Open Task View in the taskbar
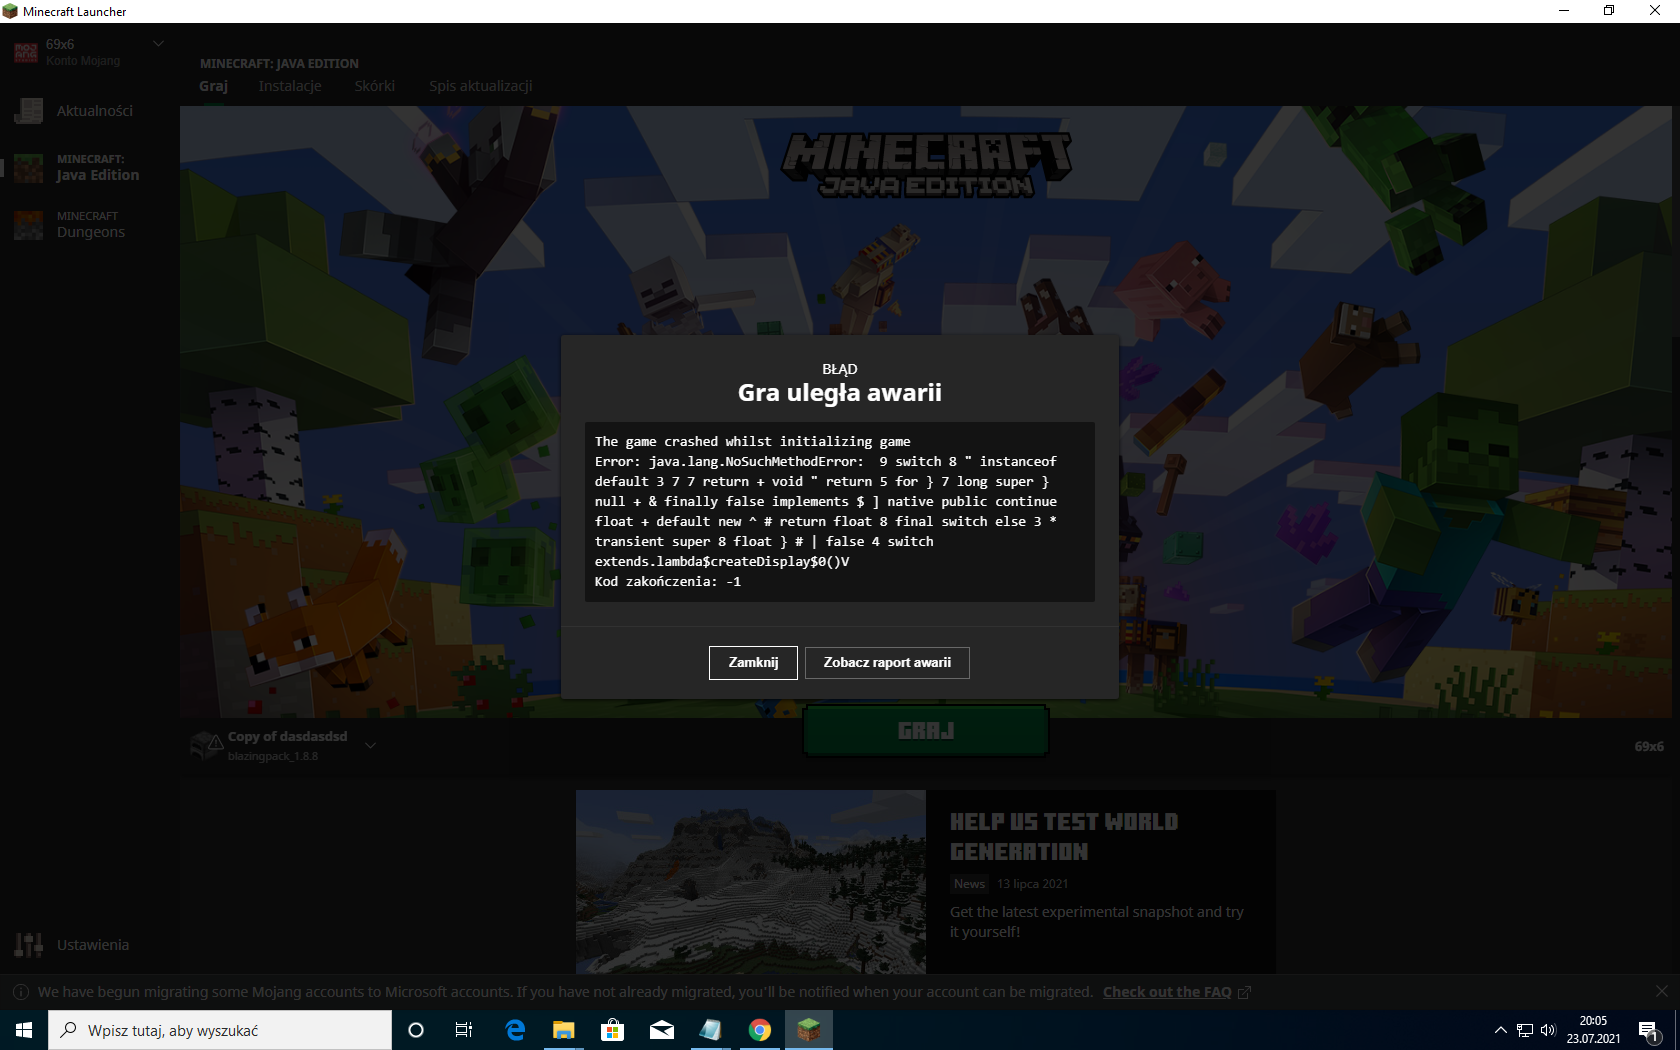Viewport: 1680px width, 1050px height. coord(464,1030)
